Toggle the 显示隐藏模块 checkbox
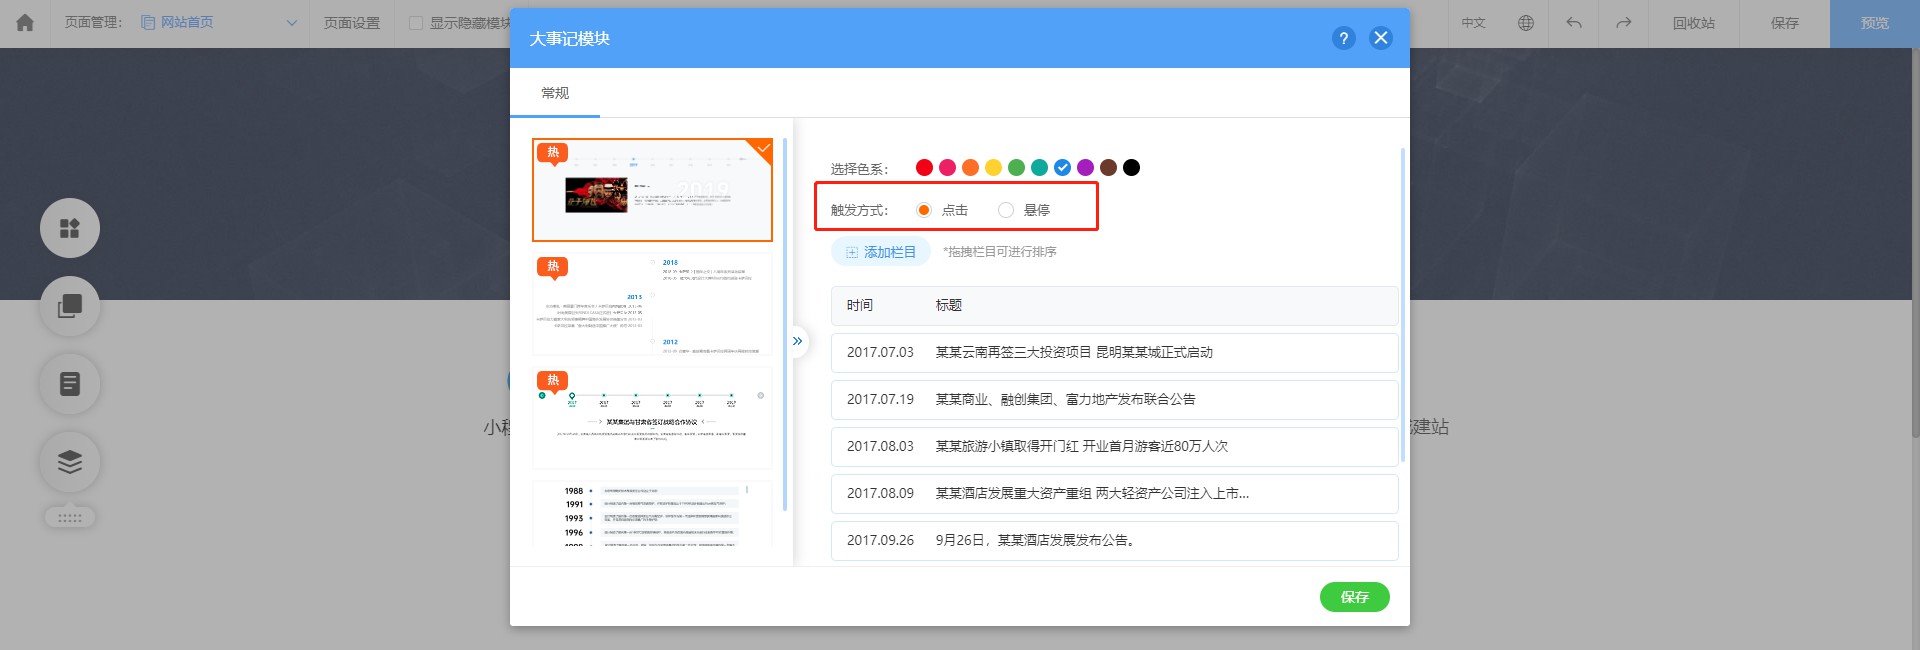Screen dimensions: 1920x650 [x=416, y=23]
